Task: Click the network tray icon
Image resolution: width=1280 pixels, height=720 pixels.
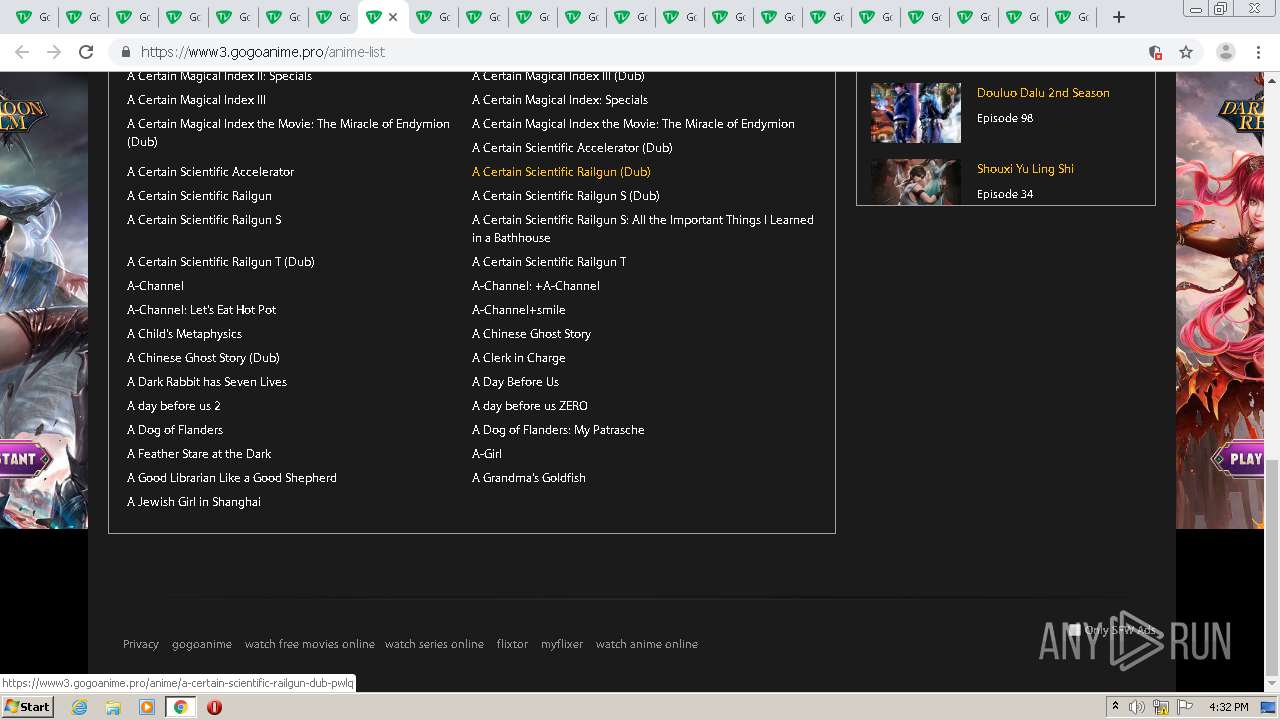Action: [1162, 707]
